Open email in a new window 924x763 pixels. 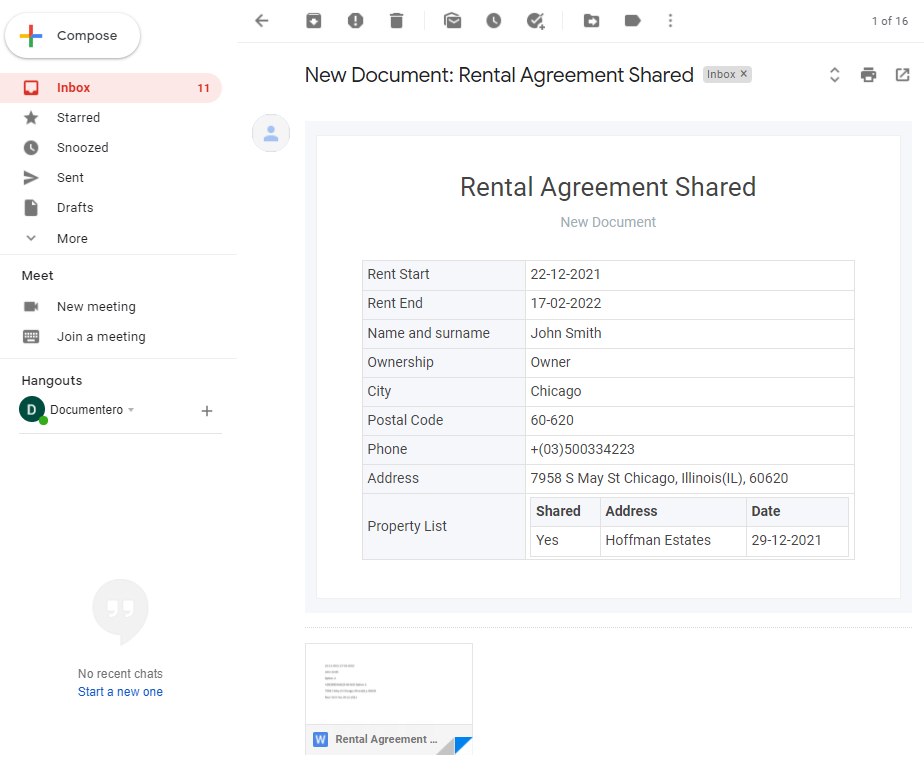point(902,75)
